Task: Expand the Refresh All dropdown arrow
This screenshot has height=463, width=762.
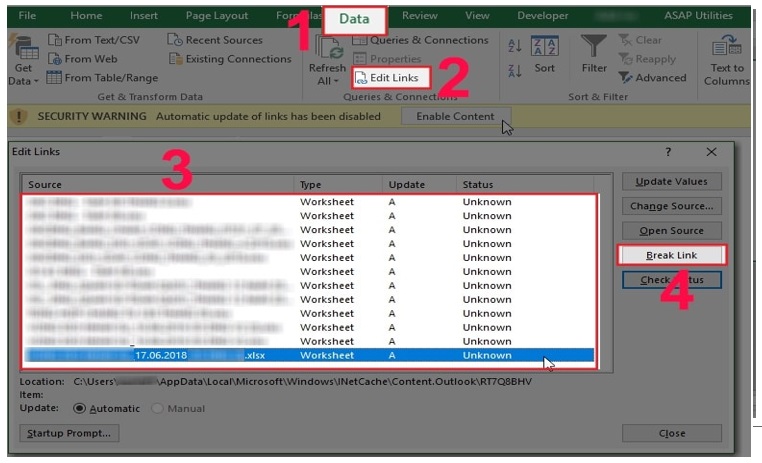Action: click(337, 81)
